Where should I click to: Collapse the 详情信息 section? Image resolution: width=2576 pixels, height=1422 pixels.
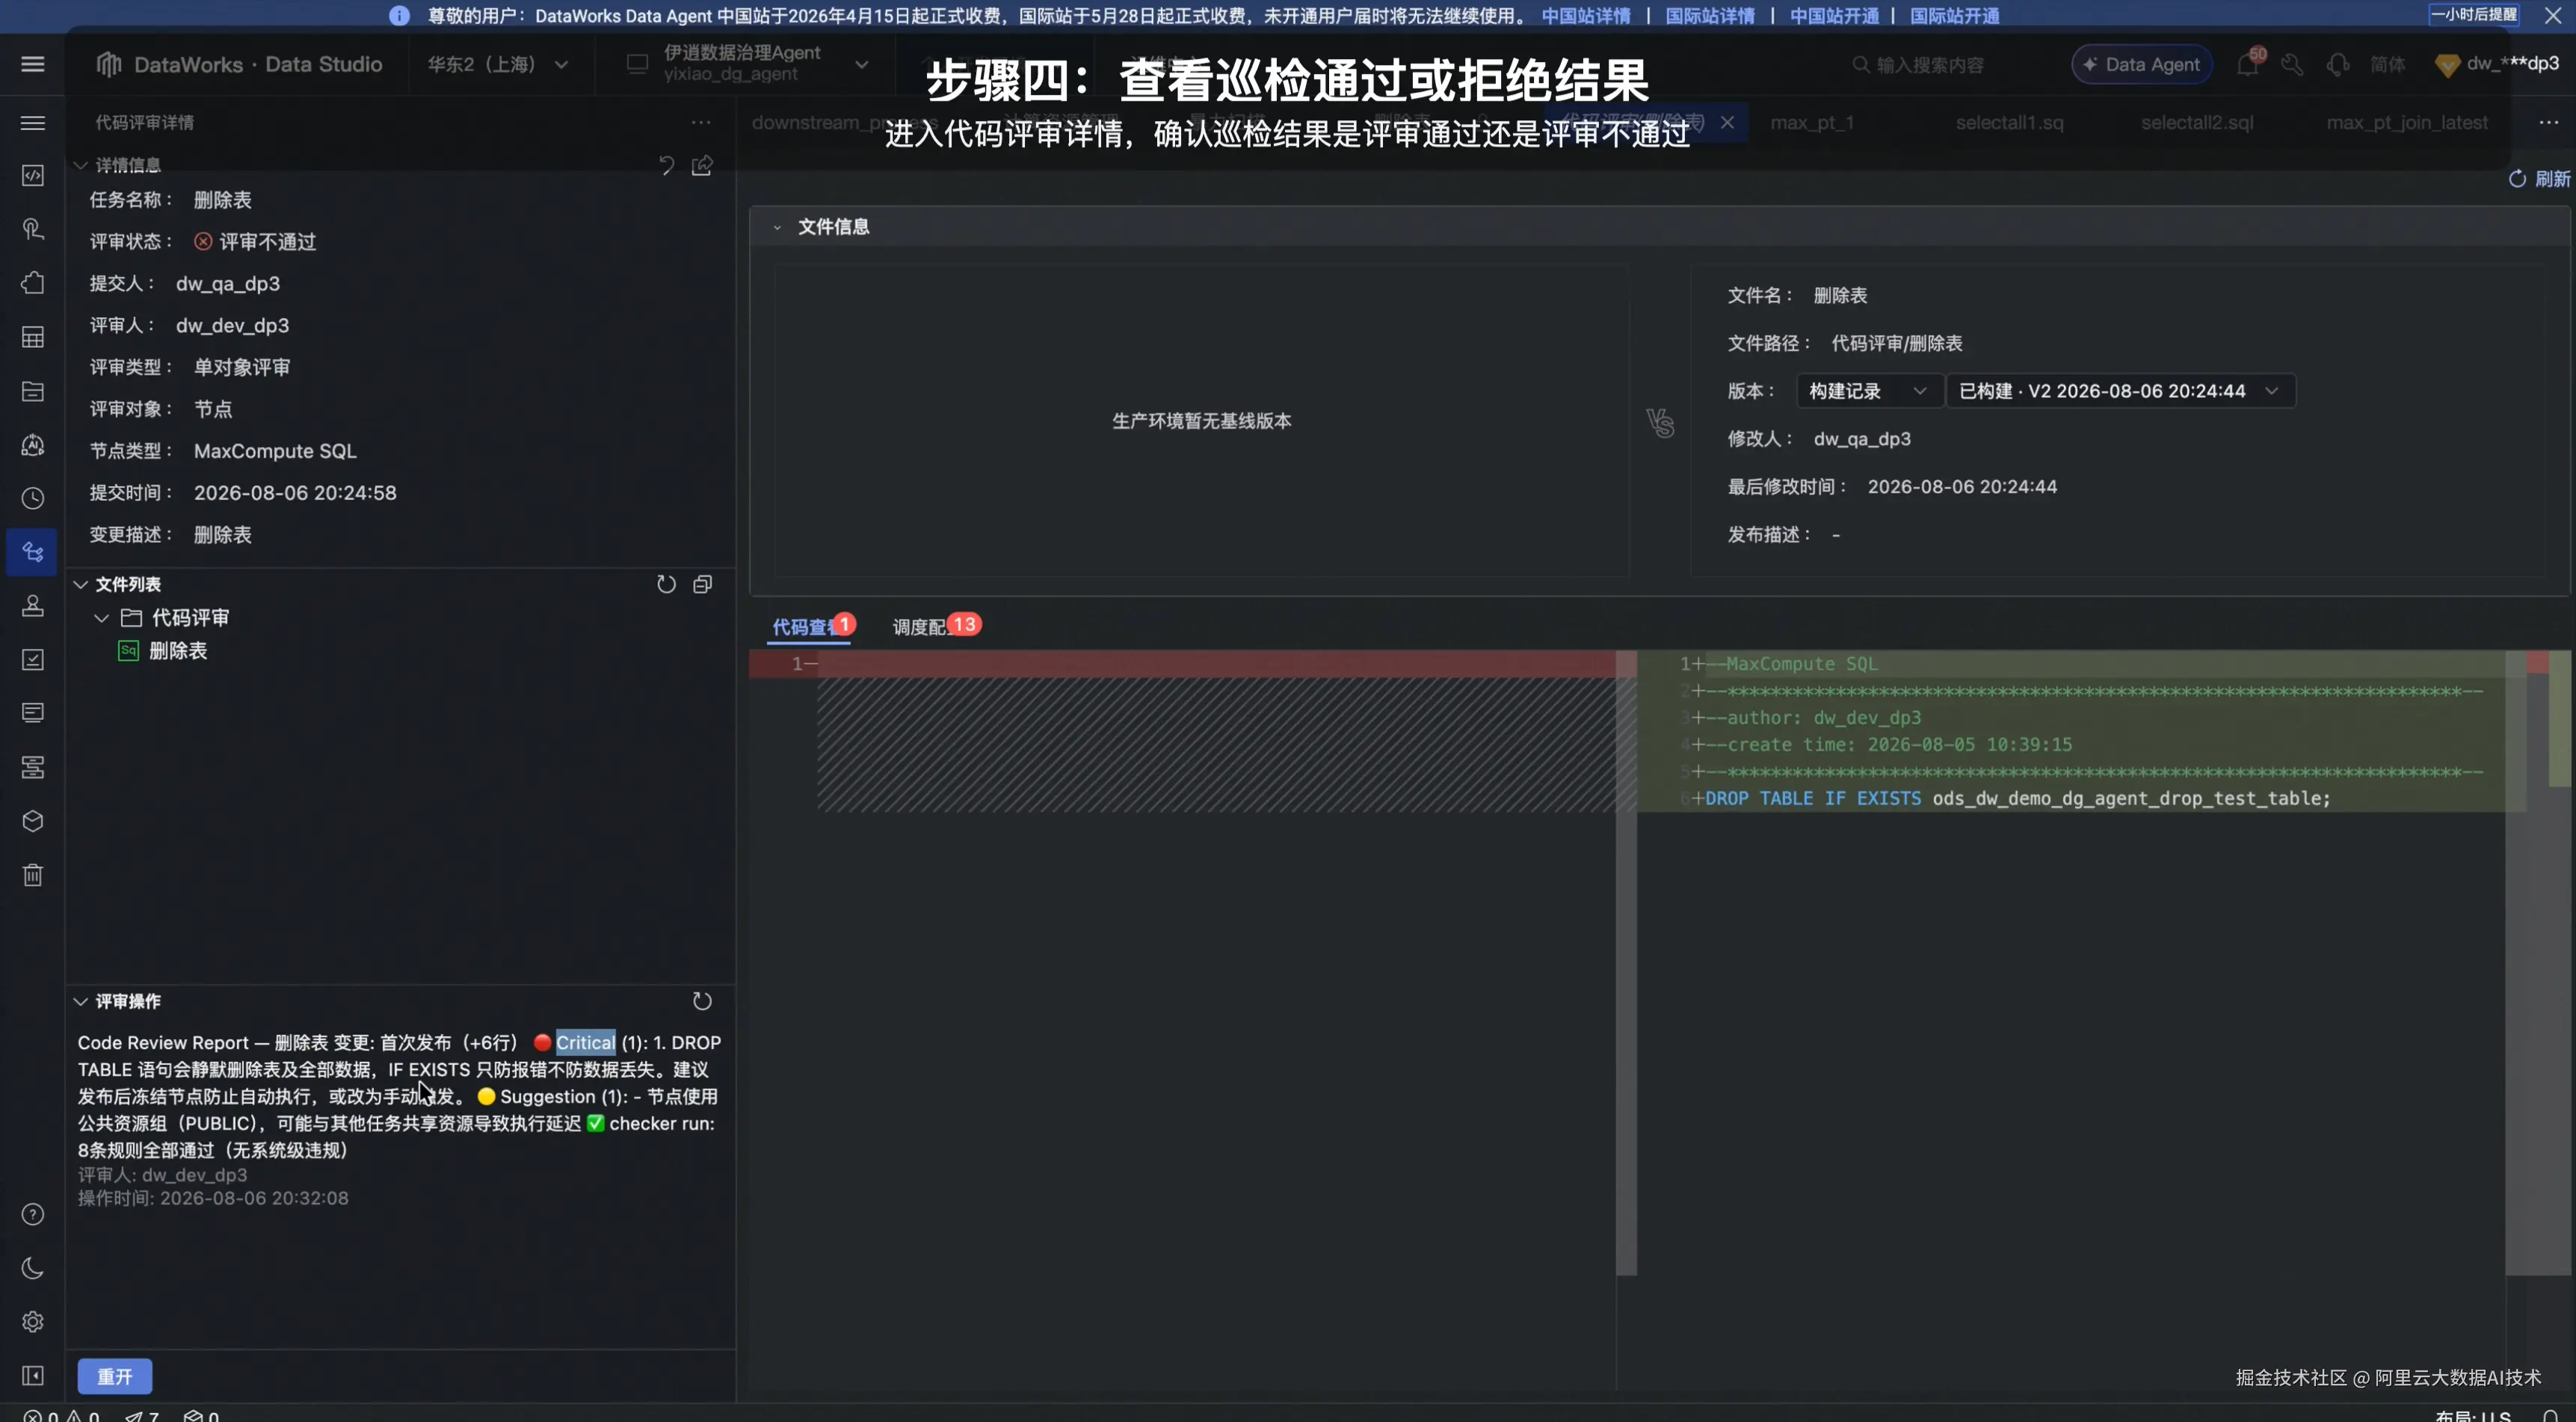coord(81,165)
